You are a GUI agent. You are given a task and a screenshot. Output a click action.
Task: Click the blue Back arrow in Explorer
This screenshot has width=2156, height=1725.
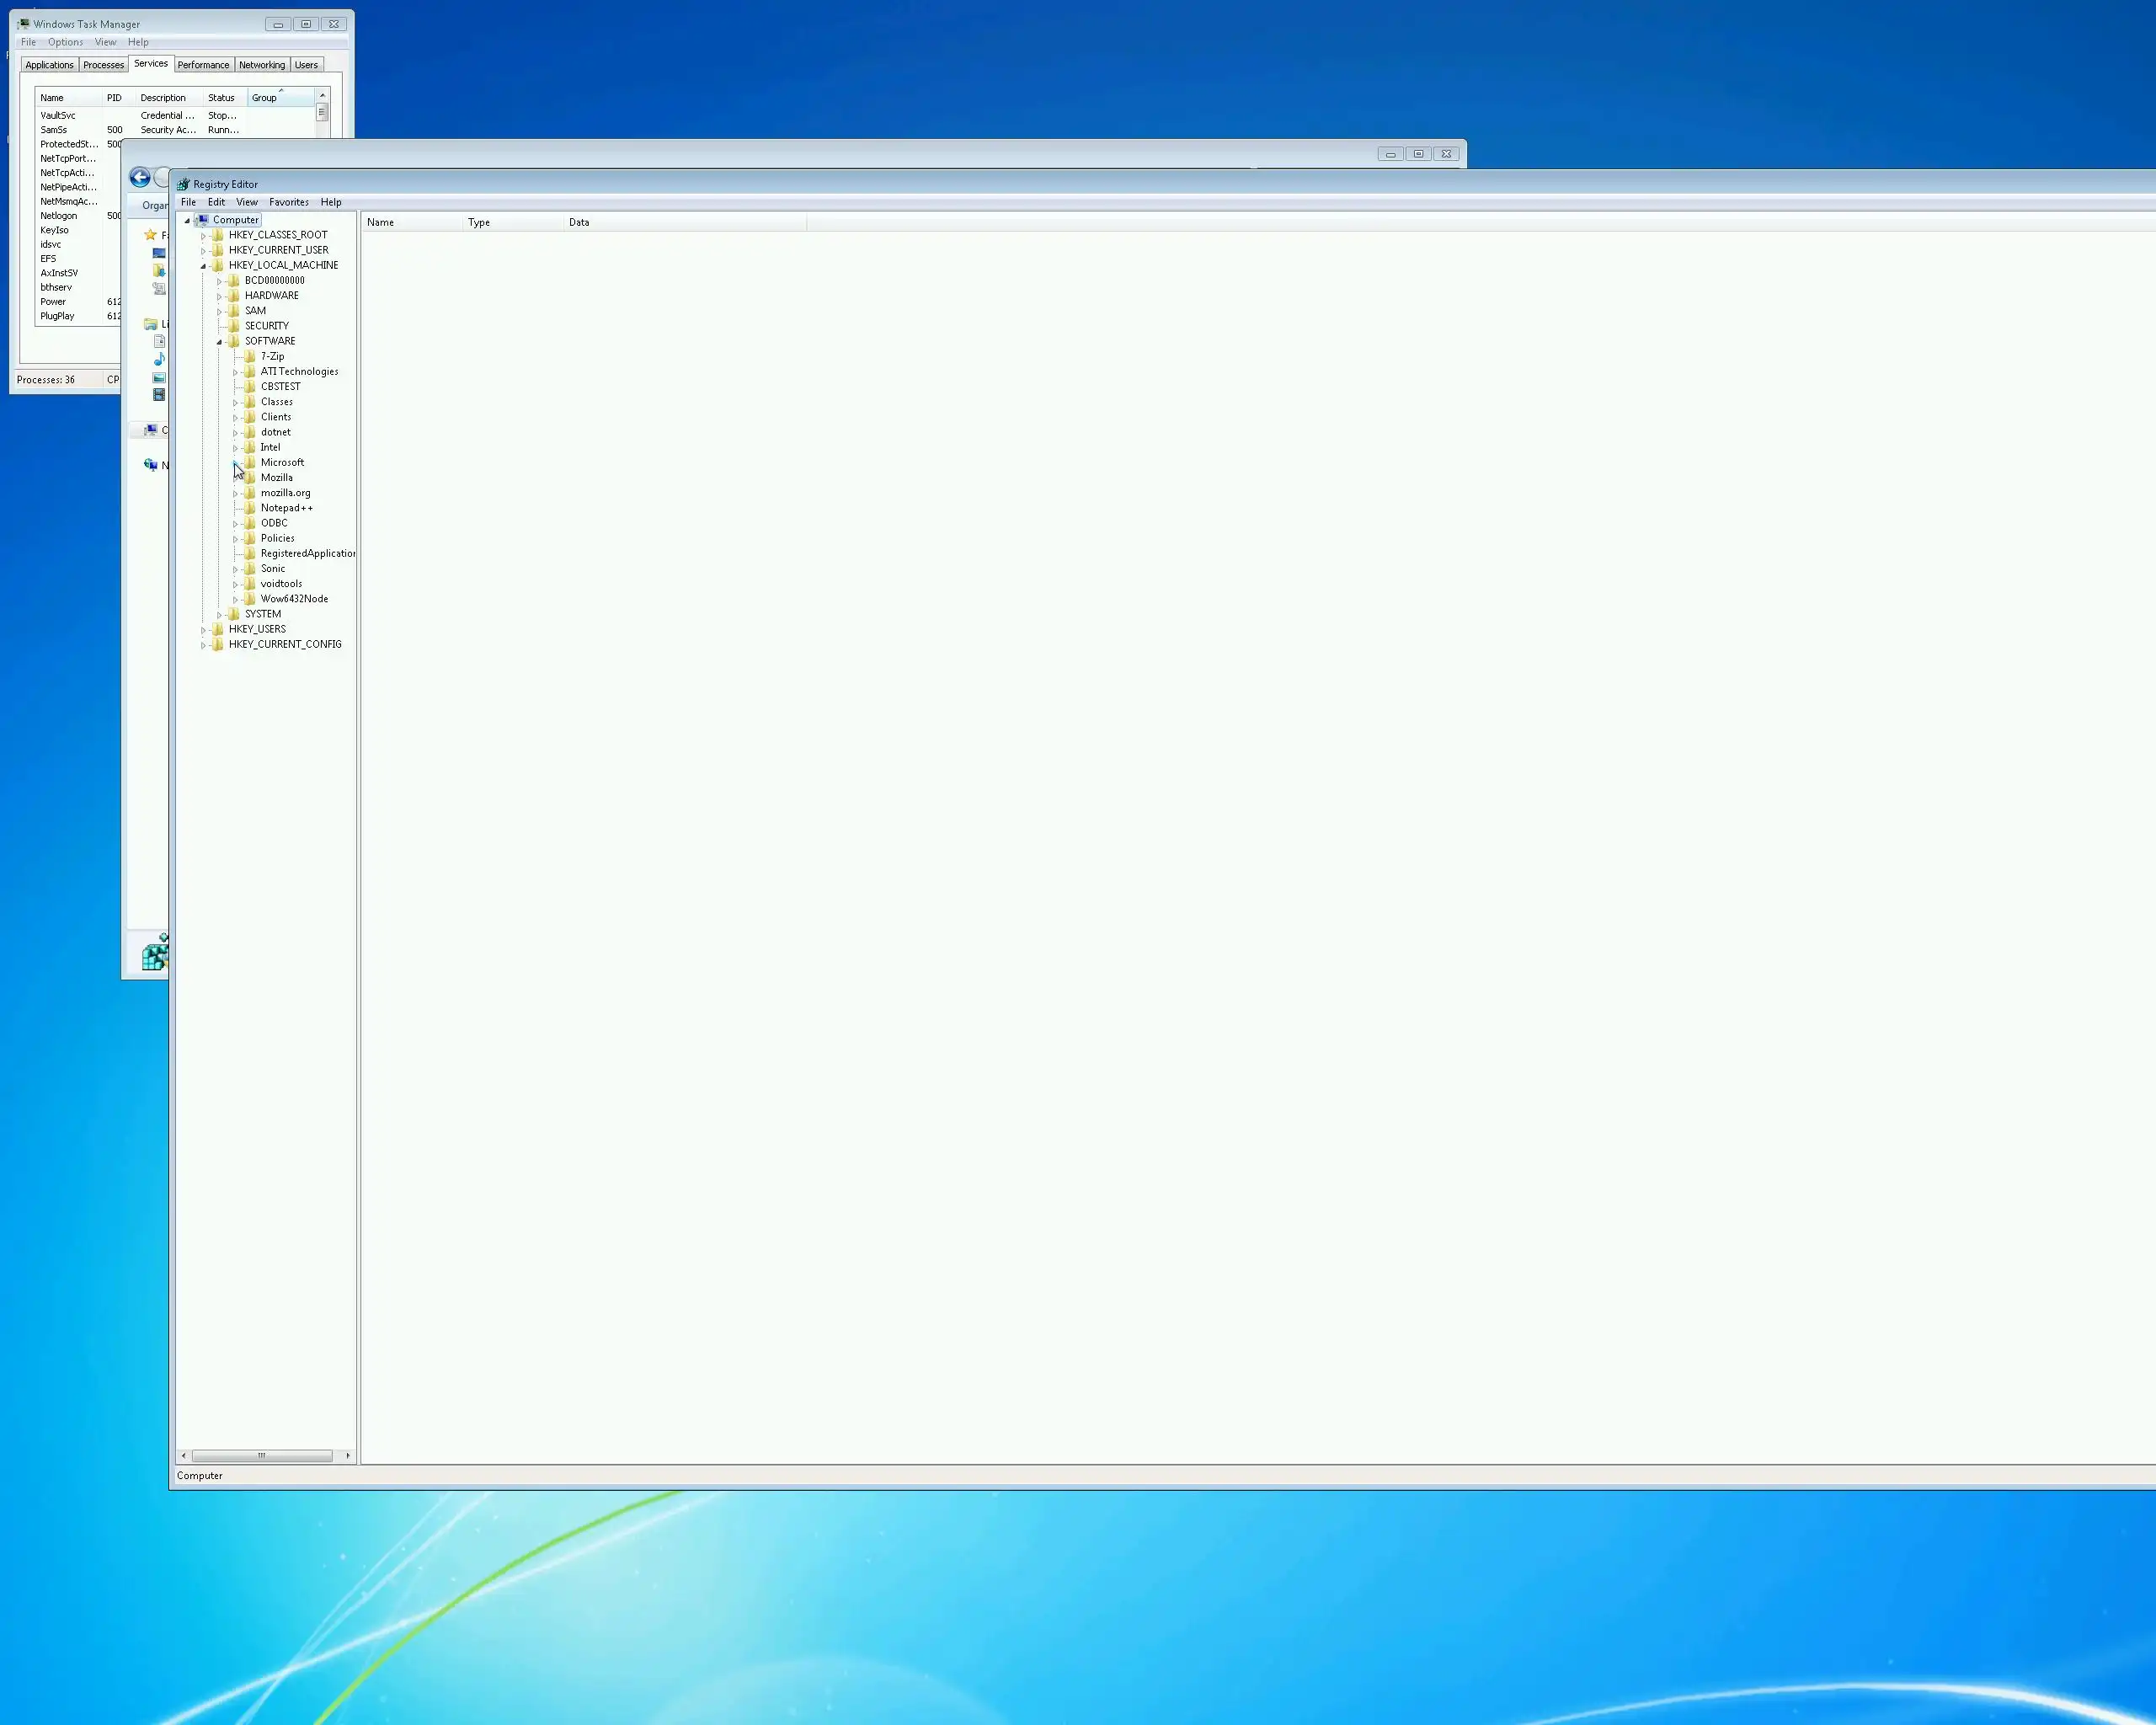click(x=140, y=178)
